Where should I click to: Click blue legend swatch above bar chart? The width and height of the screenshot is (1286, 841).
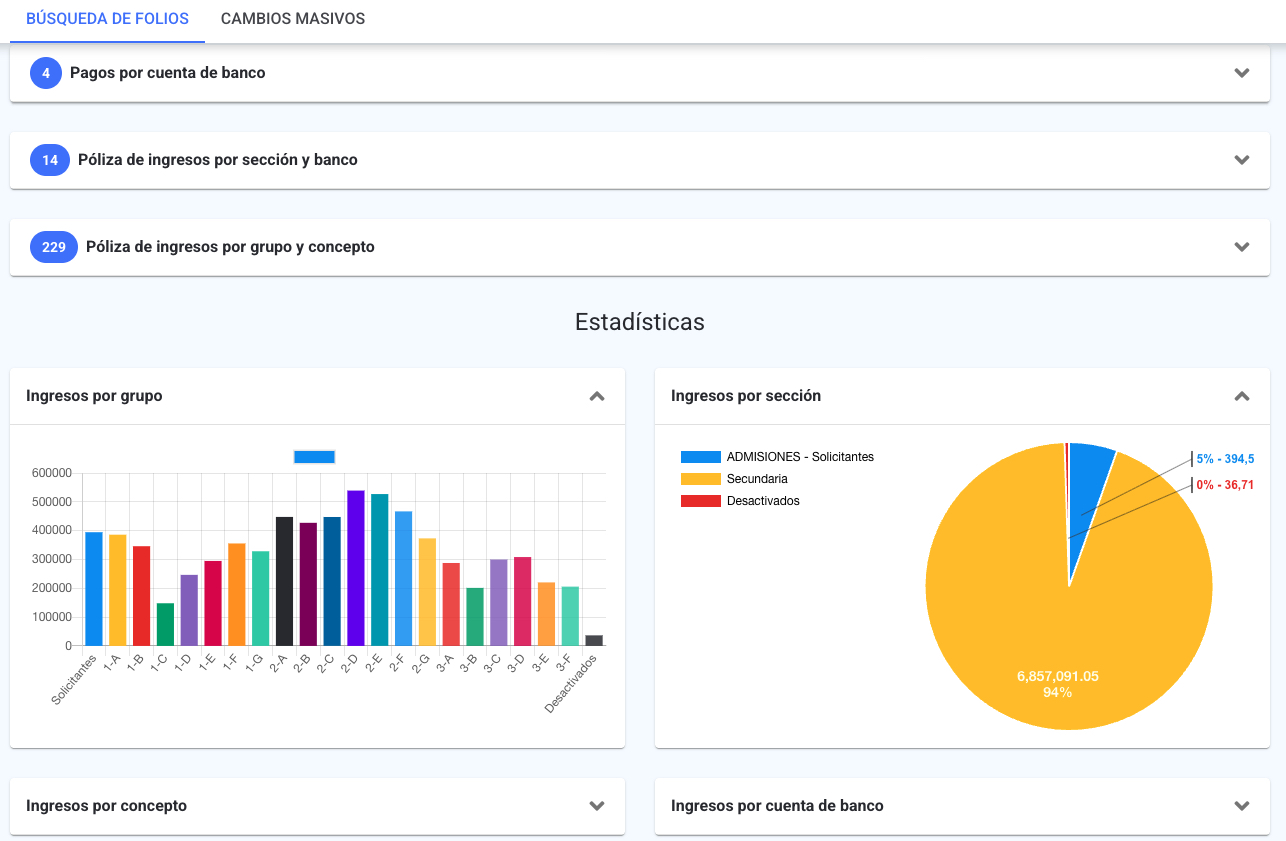[314, 457]
